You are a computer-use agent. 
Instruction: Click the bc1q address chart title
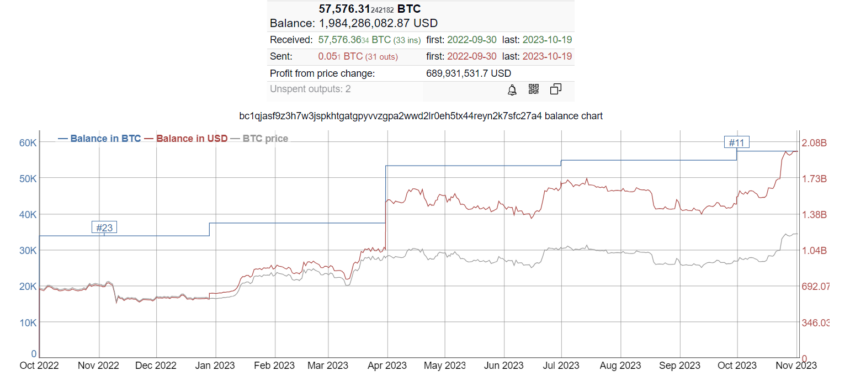[421, 117]
